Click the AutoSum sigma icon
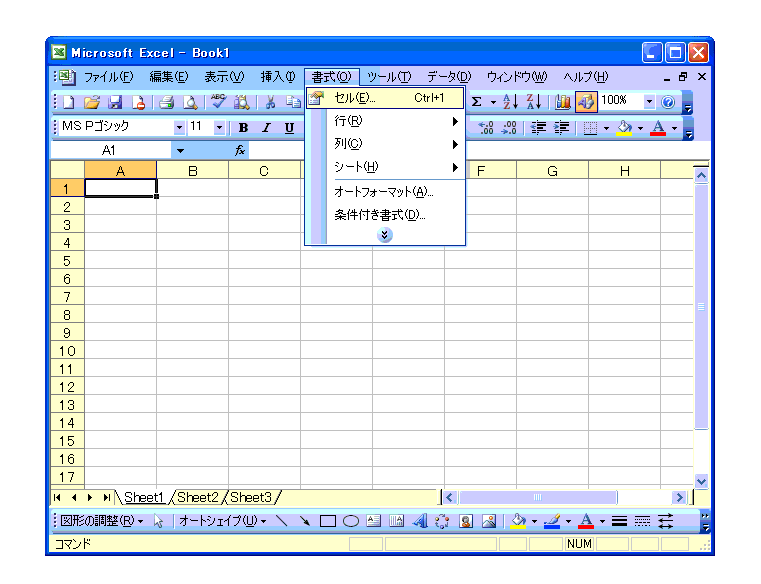 coord(477,101)
